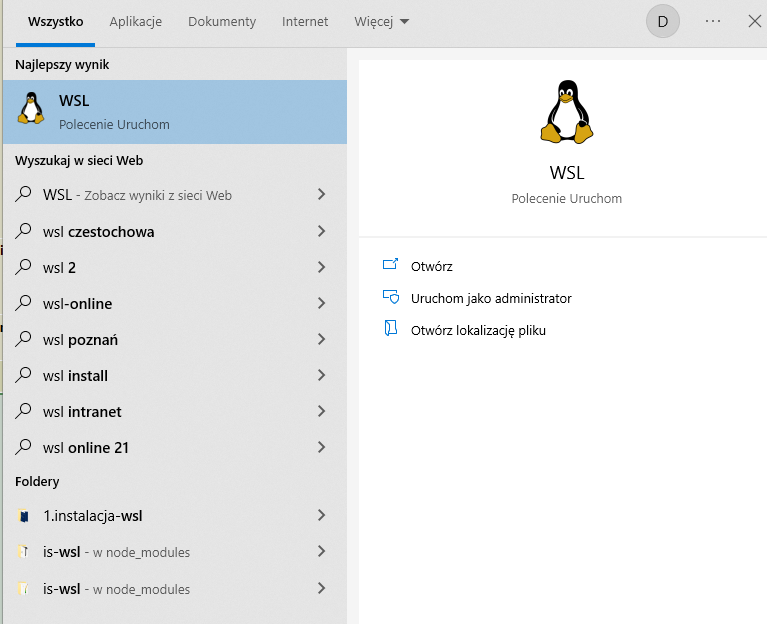The image size is (767, 624).
Task: Open the Więcej dropdown menu
Action: click(x=382, y=22)
